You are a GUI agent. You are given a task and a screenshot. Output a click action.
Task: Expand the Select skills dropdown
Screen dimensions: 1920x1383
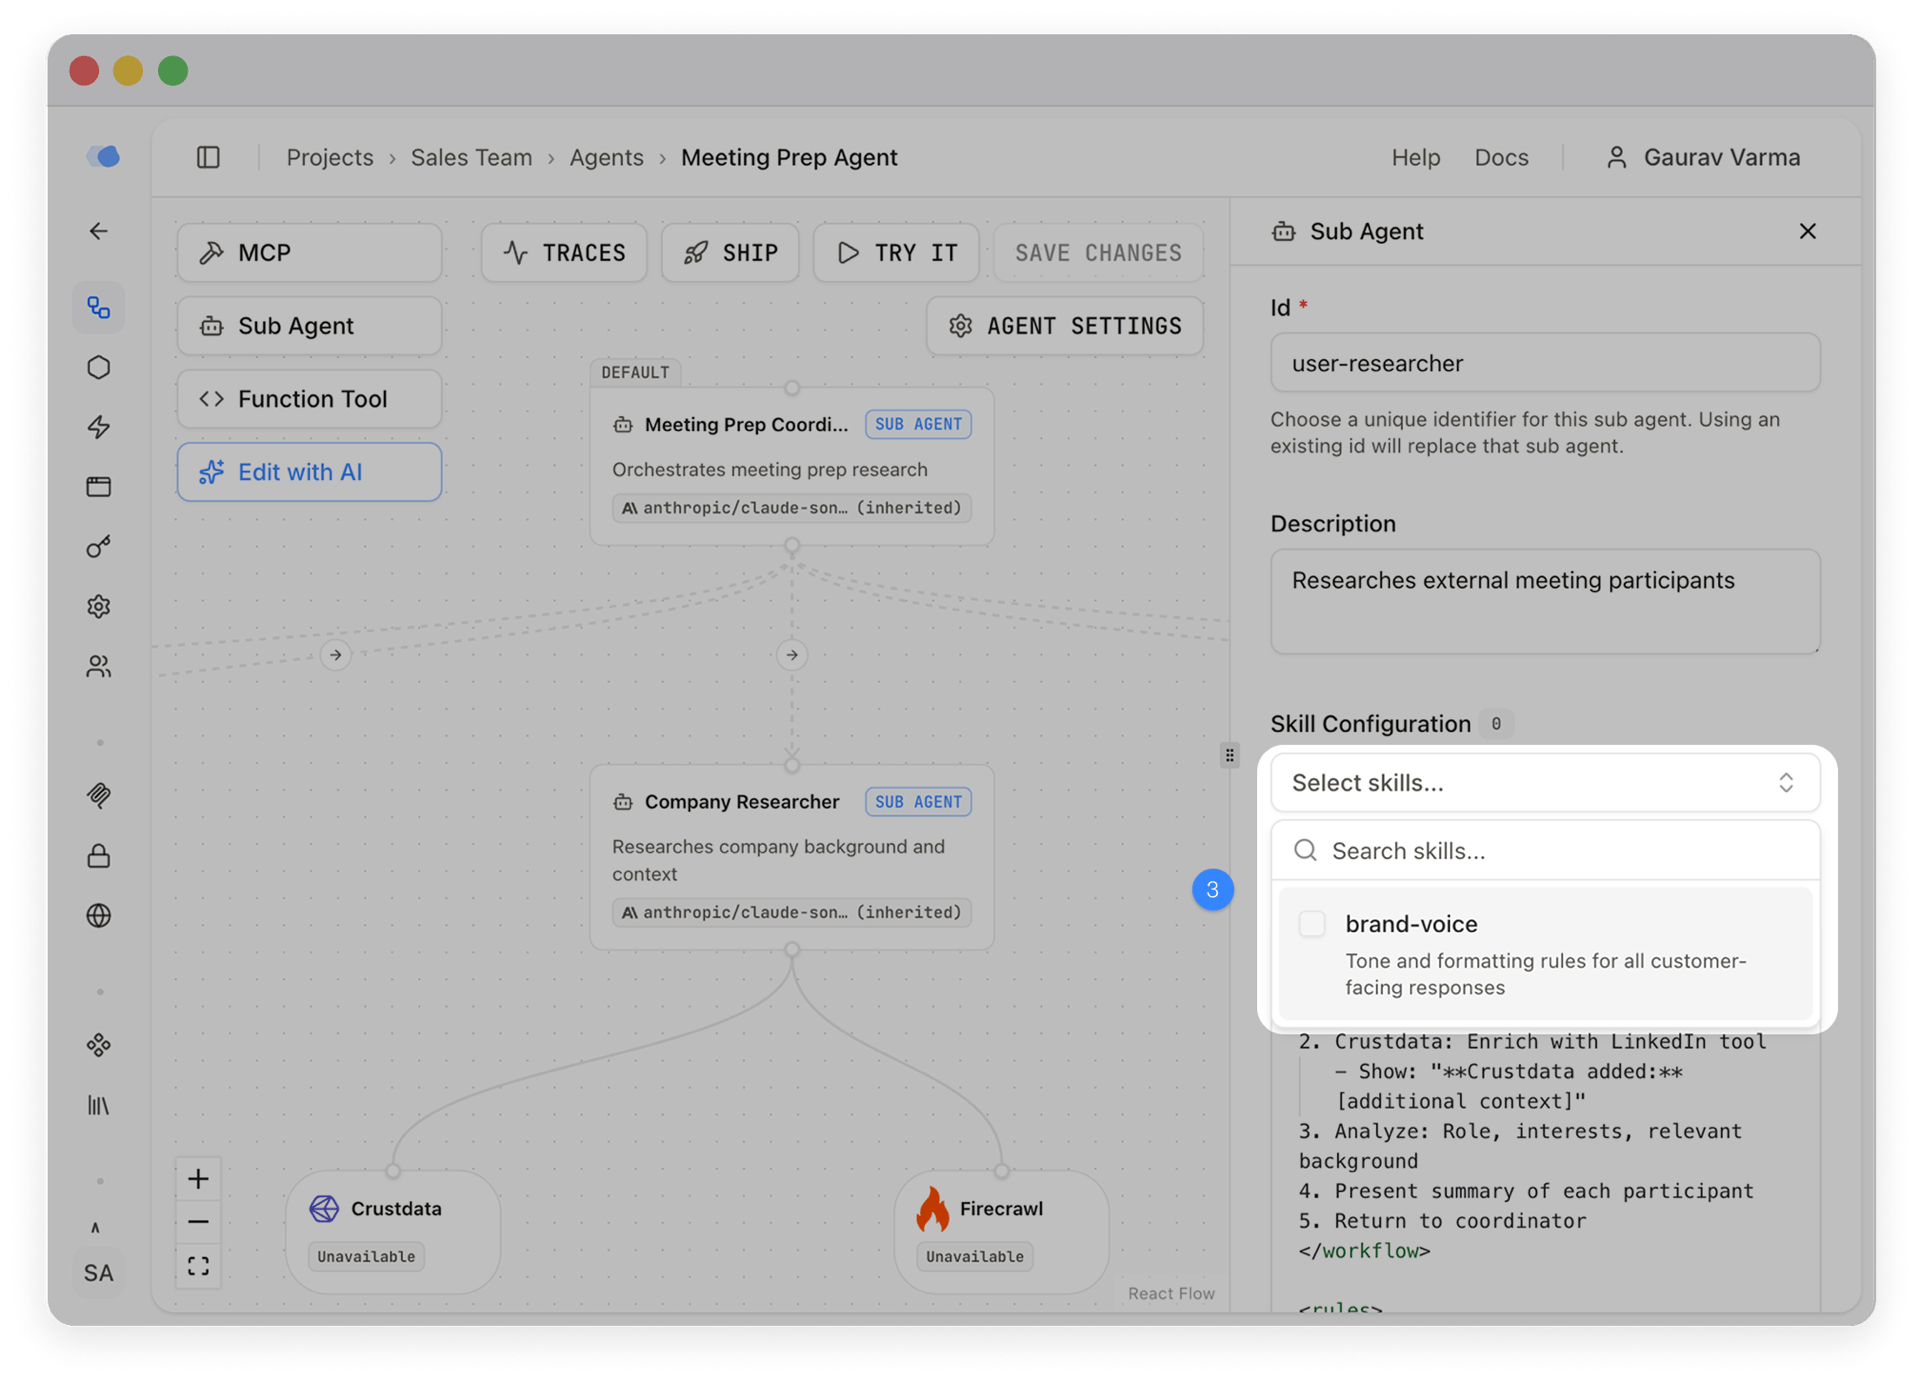1544,783
